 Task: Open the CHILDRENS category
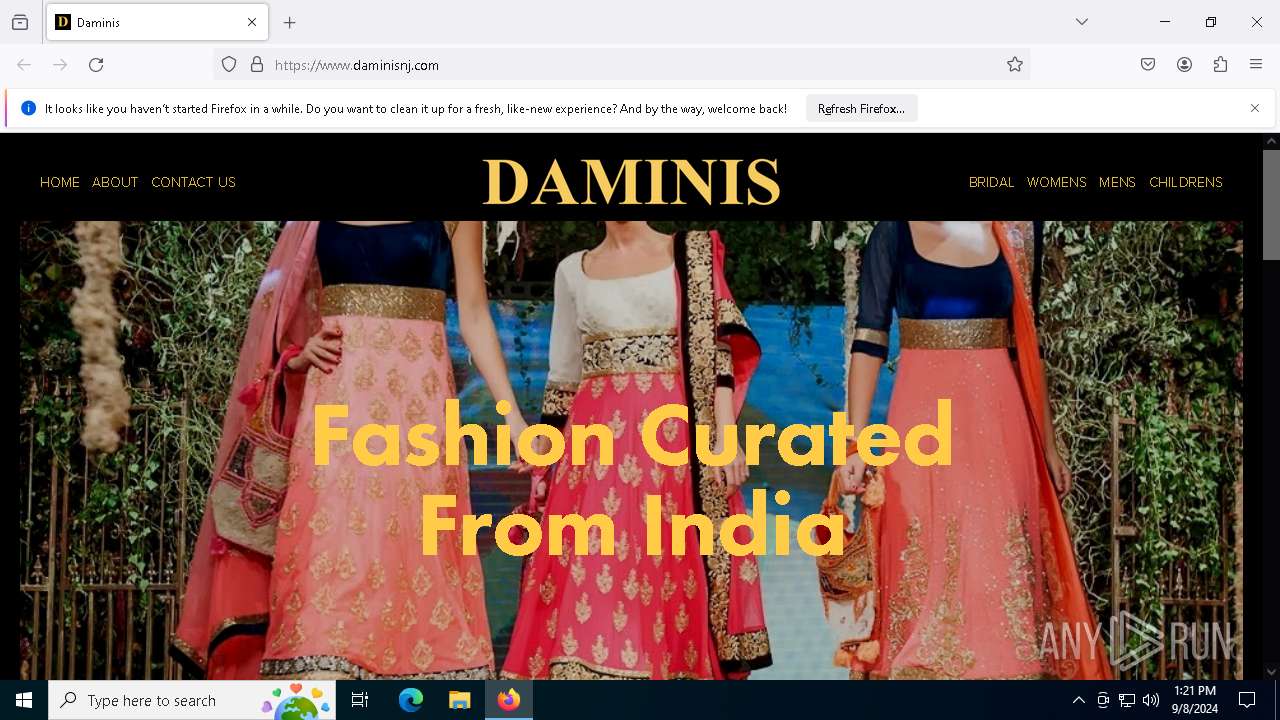point(1186,182)
